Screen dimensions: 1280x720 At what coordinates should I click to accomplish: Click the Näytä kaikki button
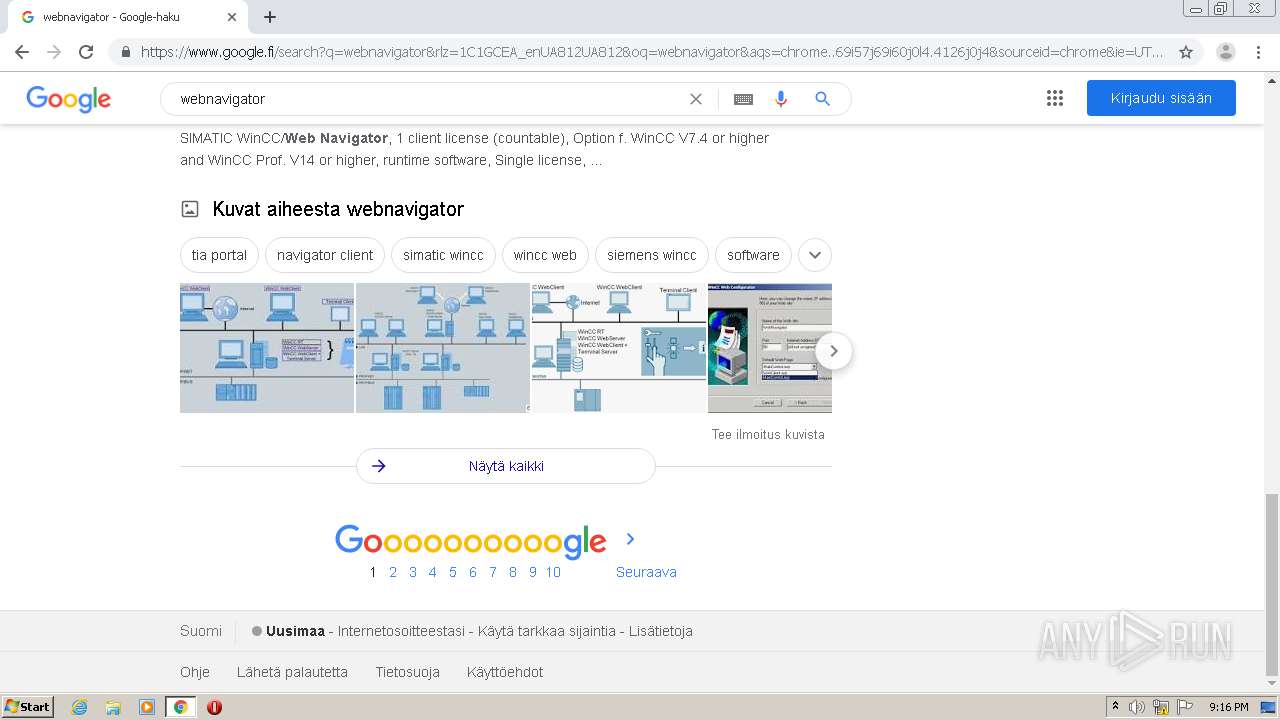click(506, 466)
